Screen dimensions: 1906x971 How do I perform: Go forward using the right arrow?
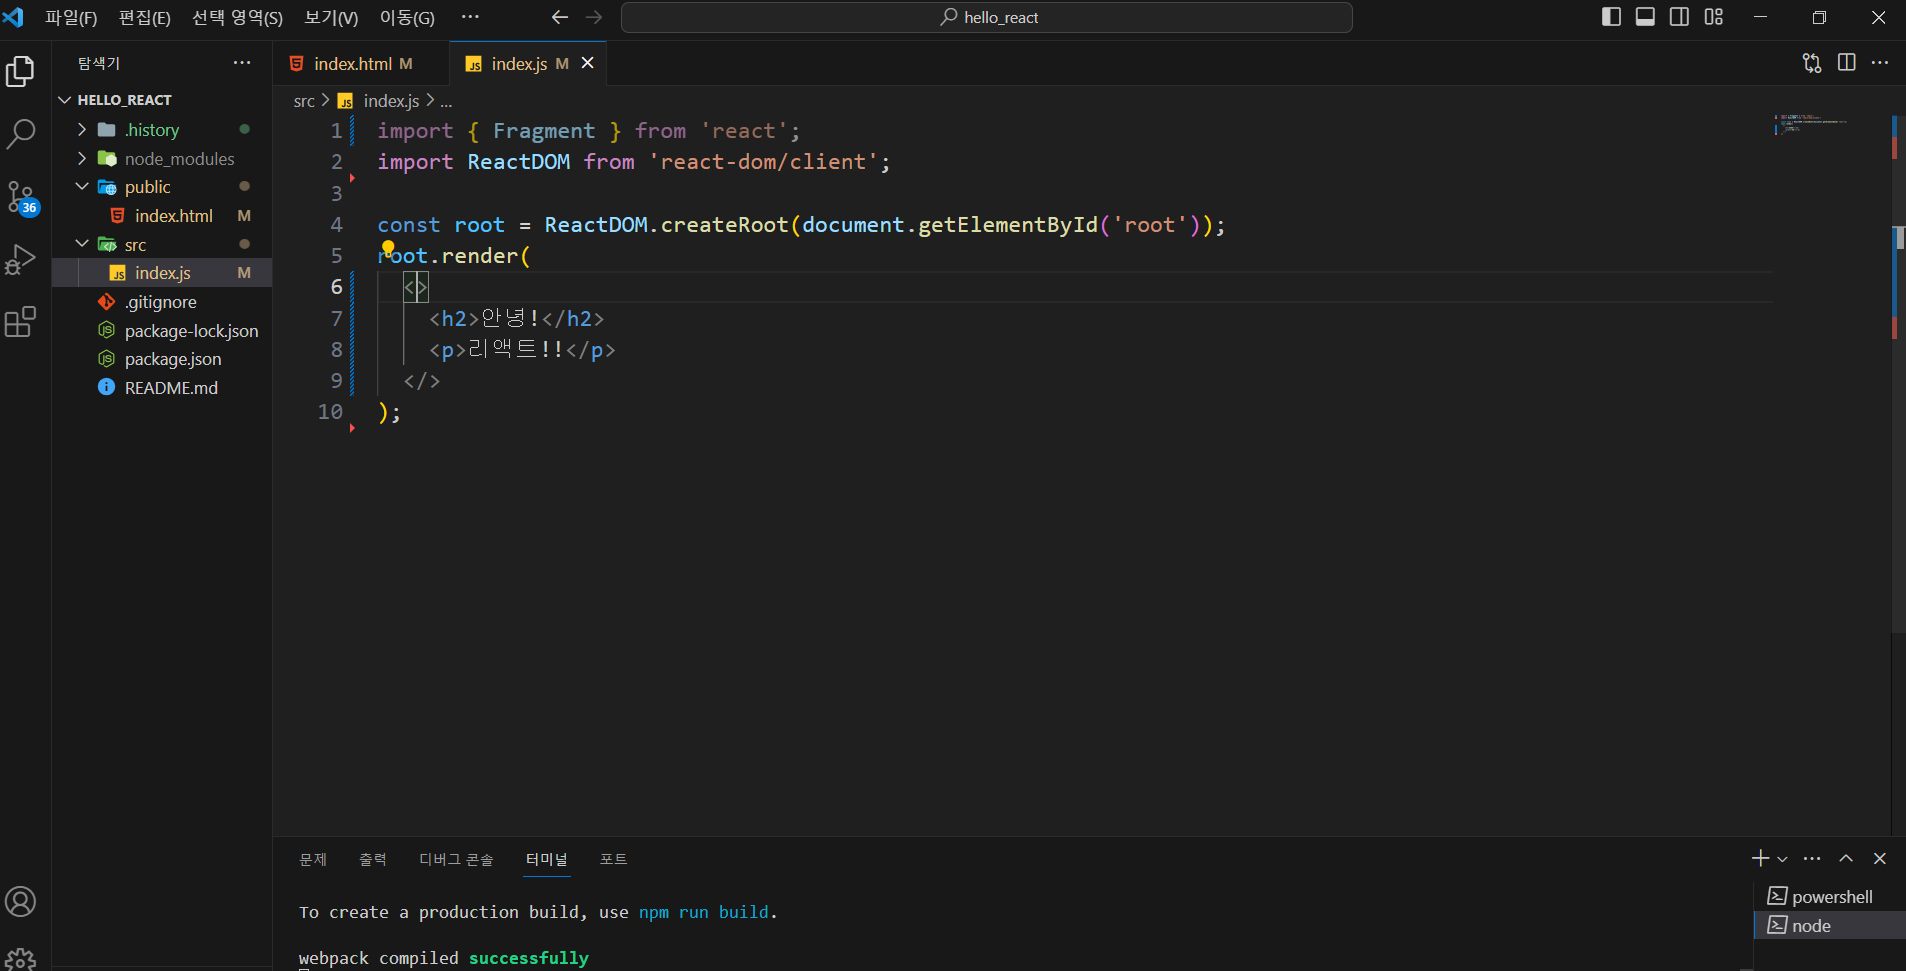[x=594, y=17]
